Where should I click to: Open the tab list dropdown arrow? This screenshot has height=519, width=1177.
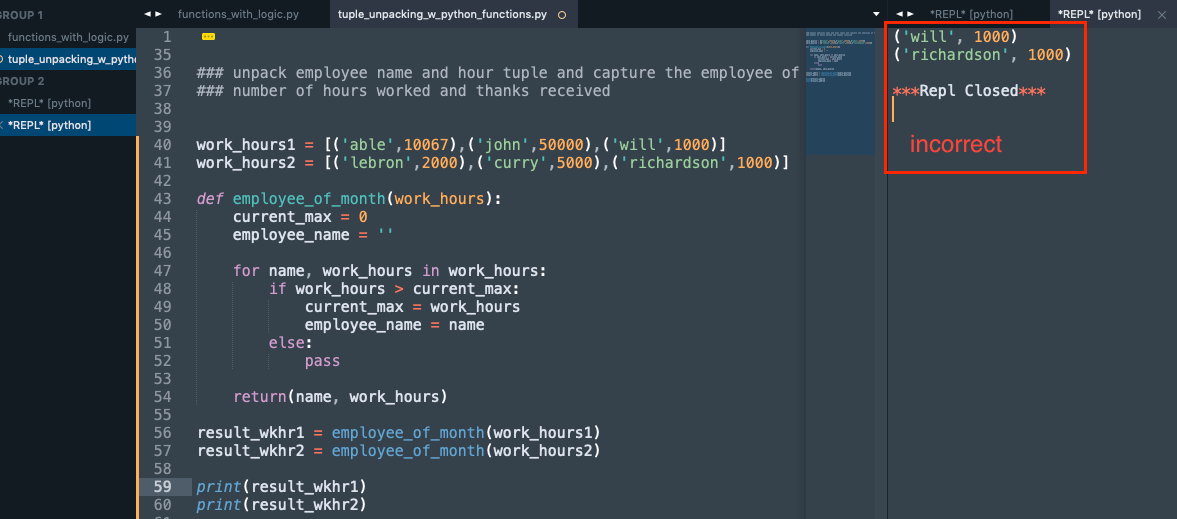pos(876,14)
